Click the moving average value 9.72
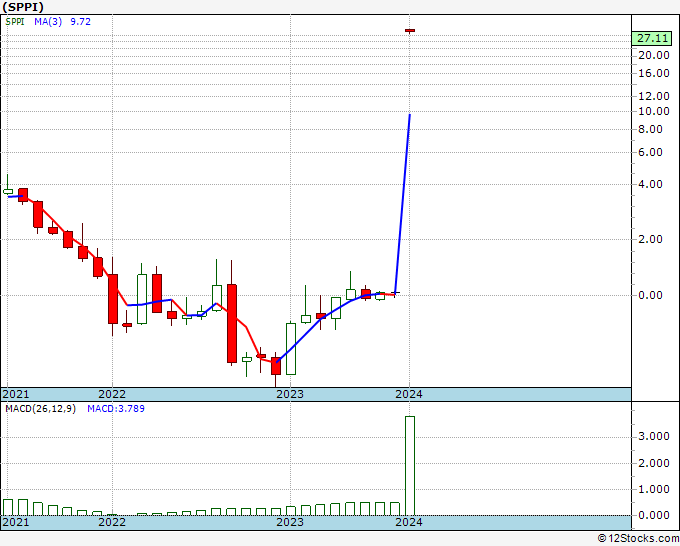 [x=81, y=22]
